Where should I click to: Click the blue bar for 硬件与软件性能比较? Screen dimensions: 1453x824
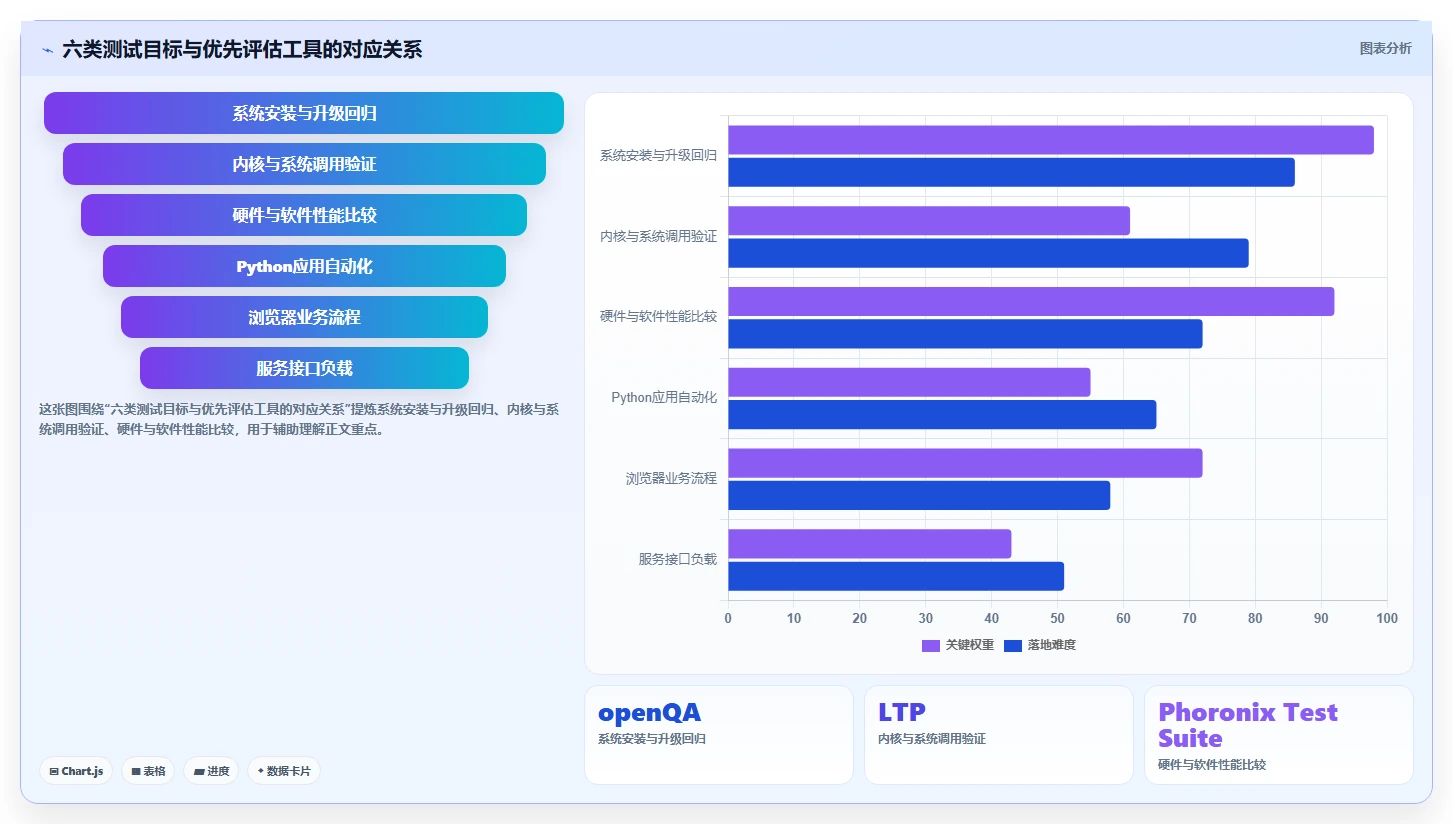pyautogui.click(x=965, y=334)
